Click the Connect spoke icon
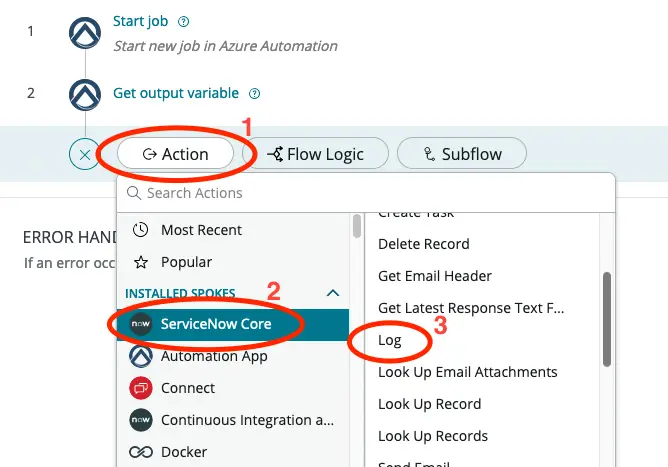The image size is (668, 467). coord(141,388)
